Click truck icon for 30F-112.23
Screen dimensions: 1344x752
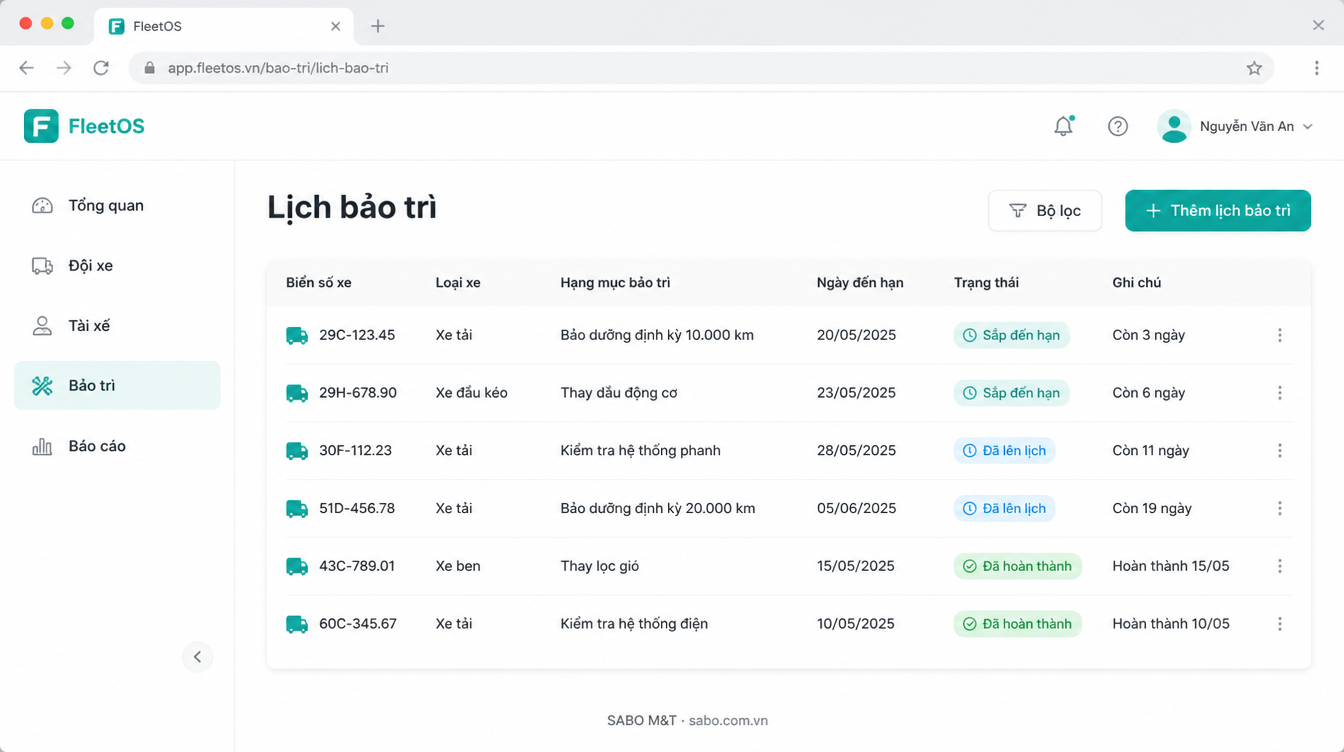pyautogui.click(x=297, y=451)
